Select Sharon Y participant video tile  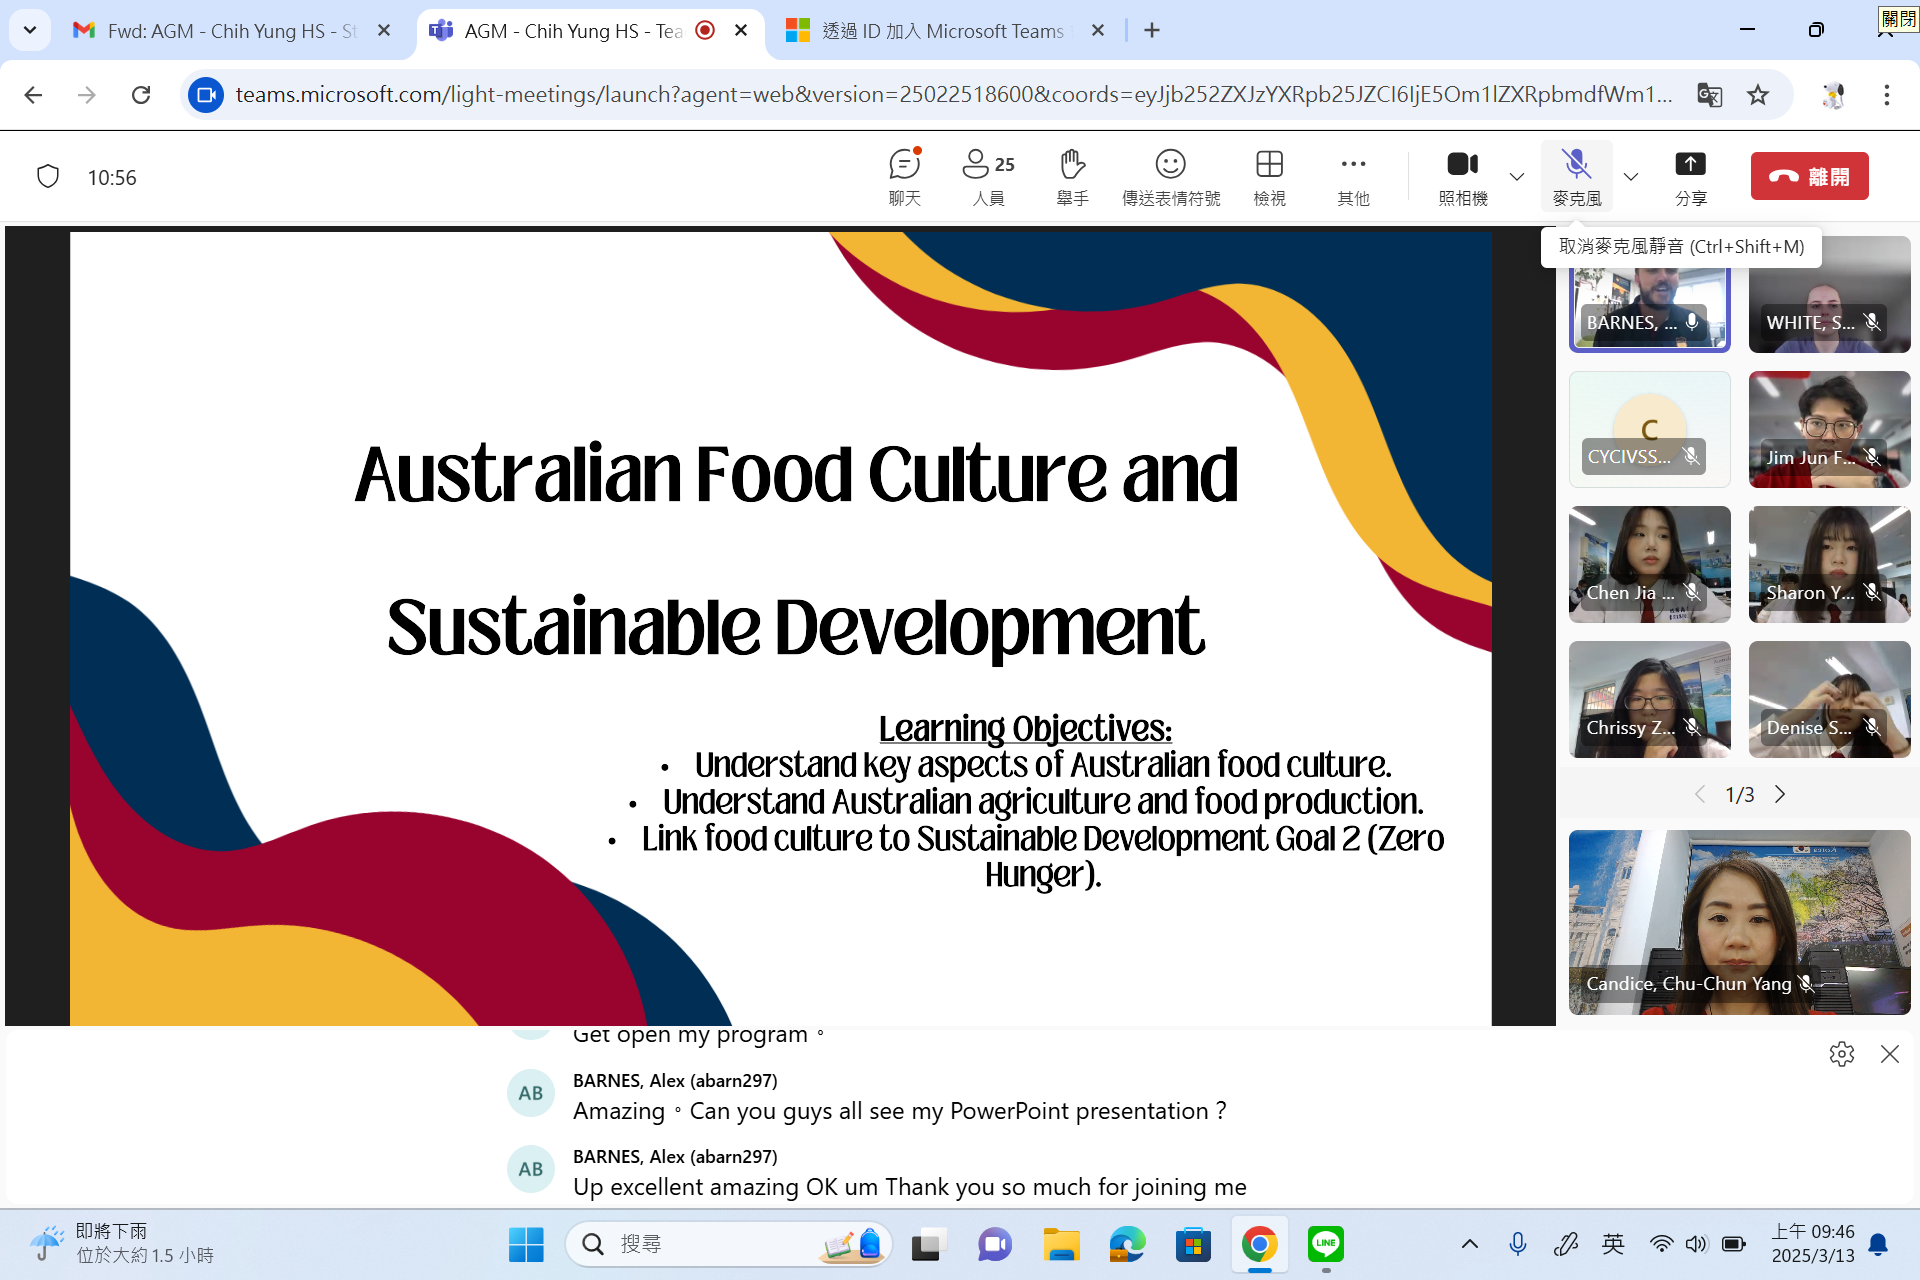pos(1829,564)
